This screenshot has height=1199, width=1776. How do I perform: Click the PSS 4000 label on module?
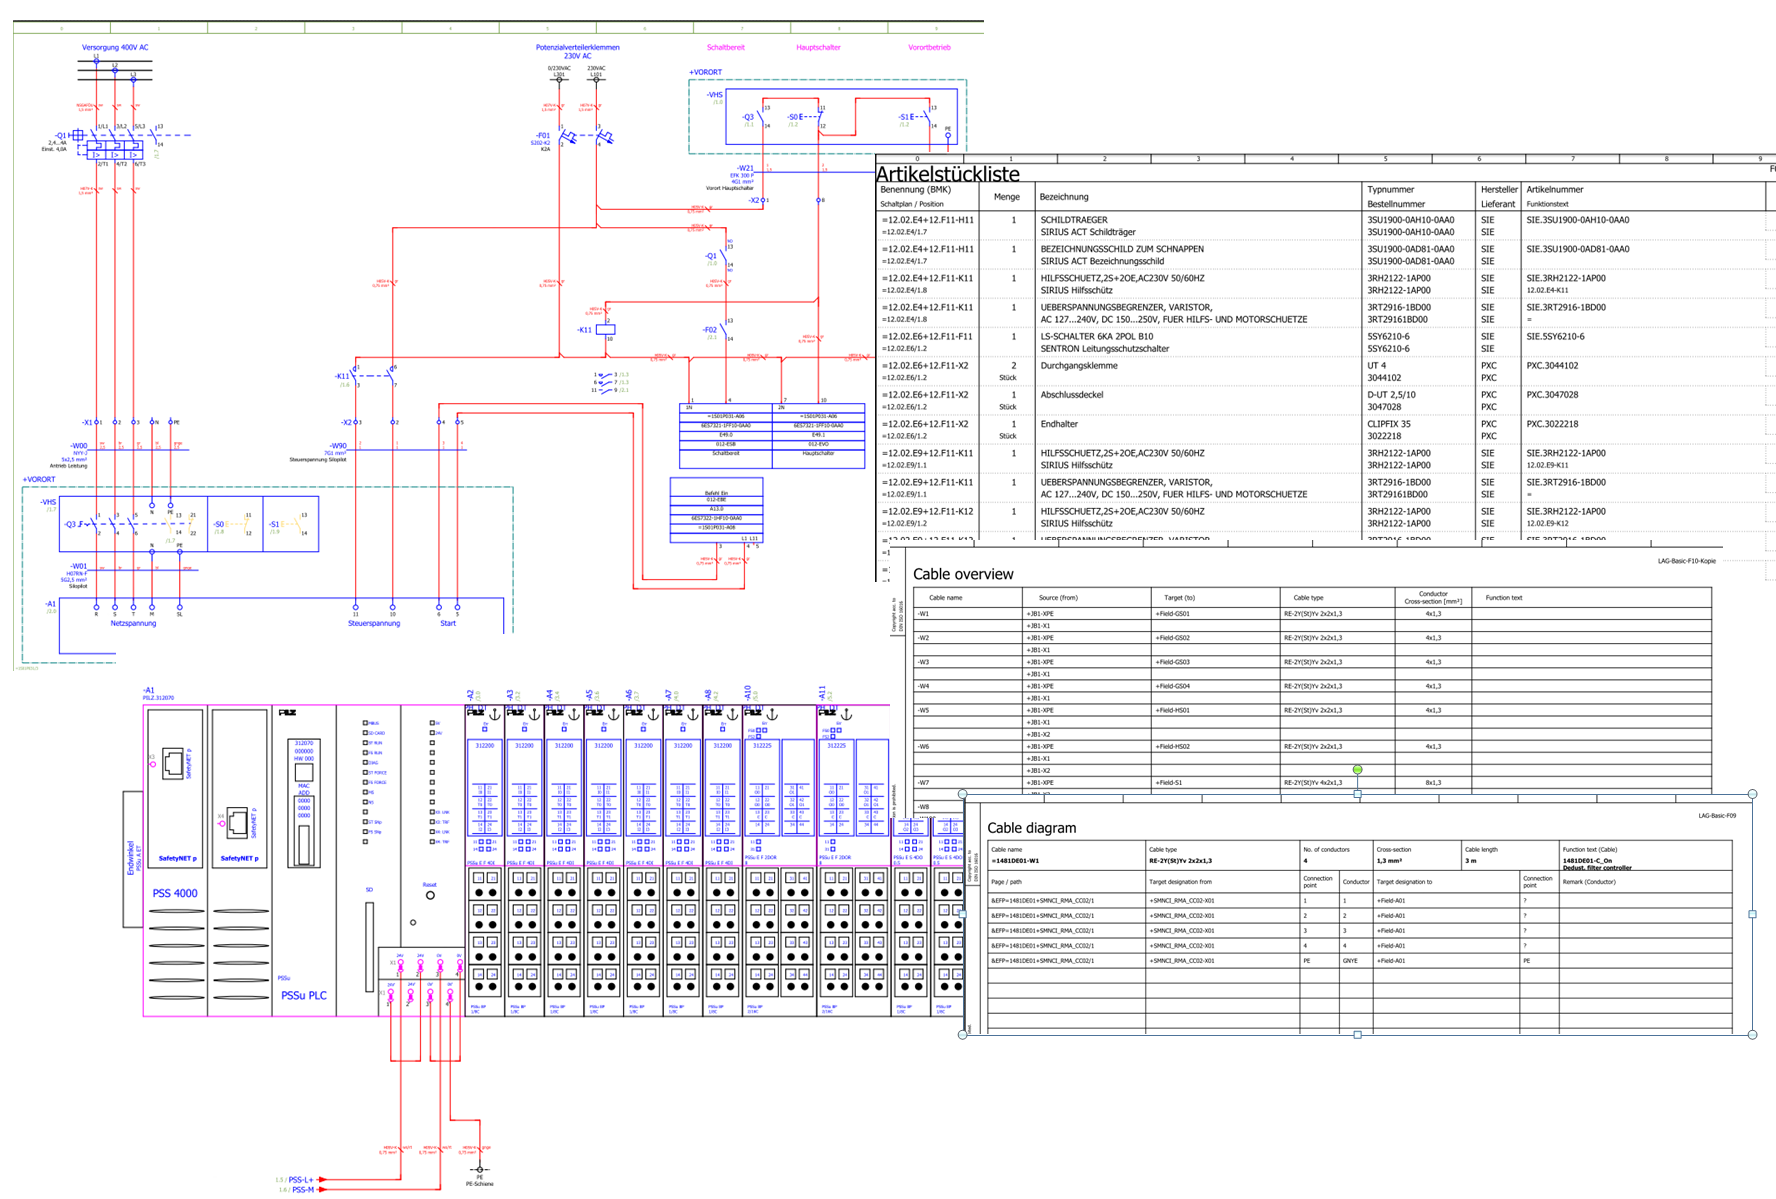pos(175,894)
